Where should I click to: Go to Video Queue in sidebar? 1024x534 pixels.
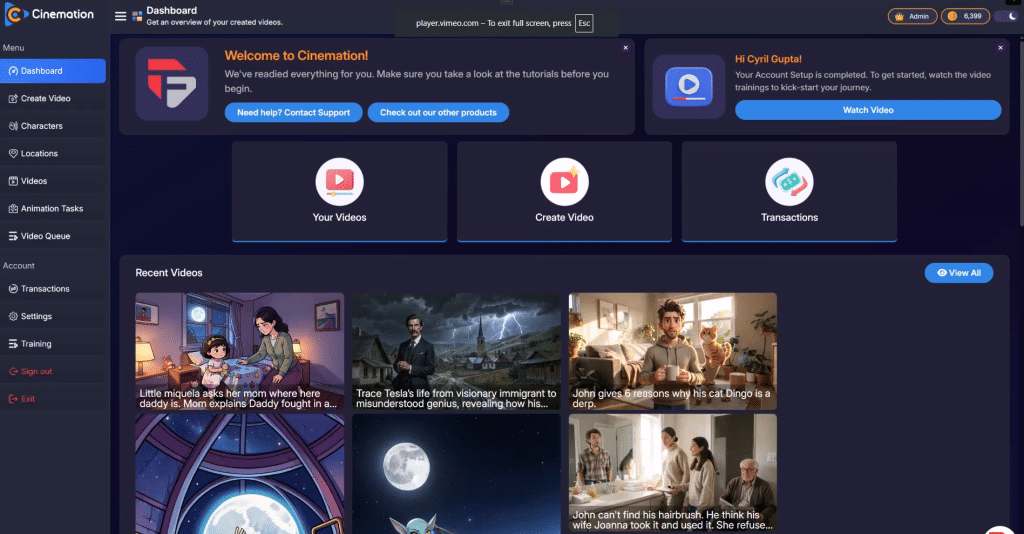45,236
